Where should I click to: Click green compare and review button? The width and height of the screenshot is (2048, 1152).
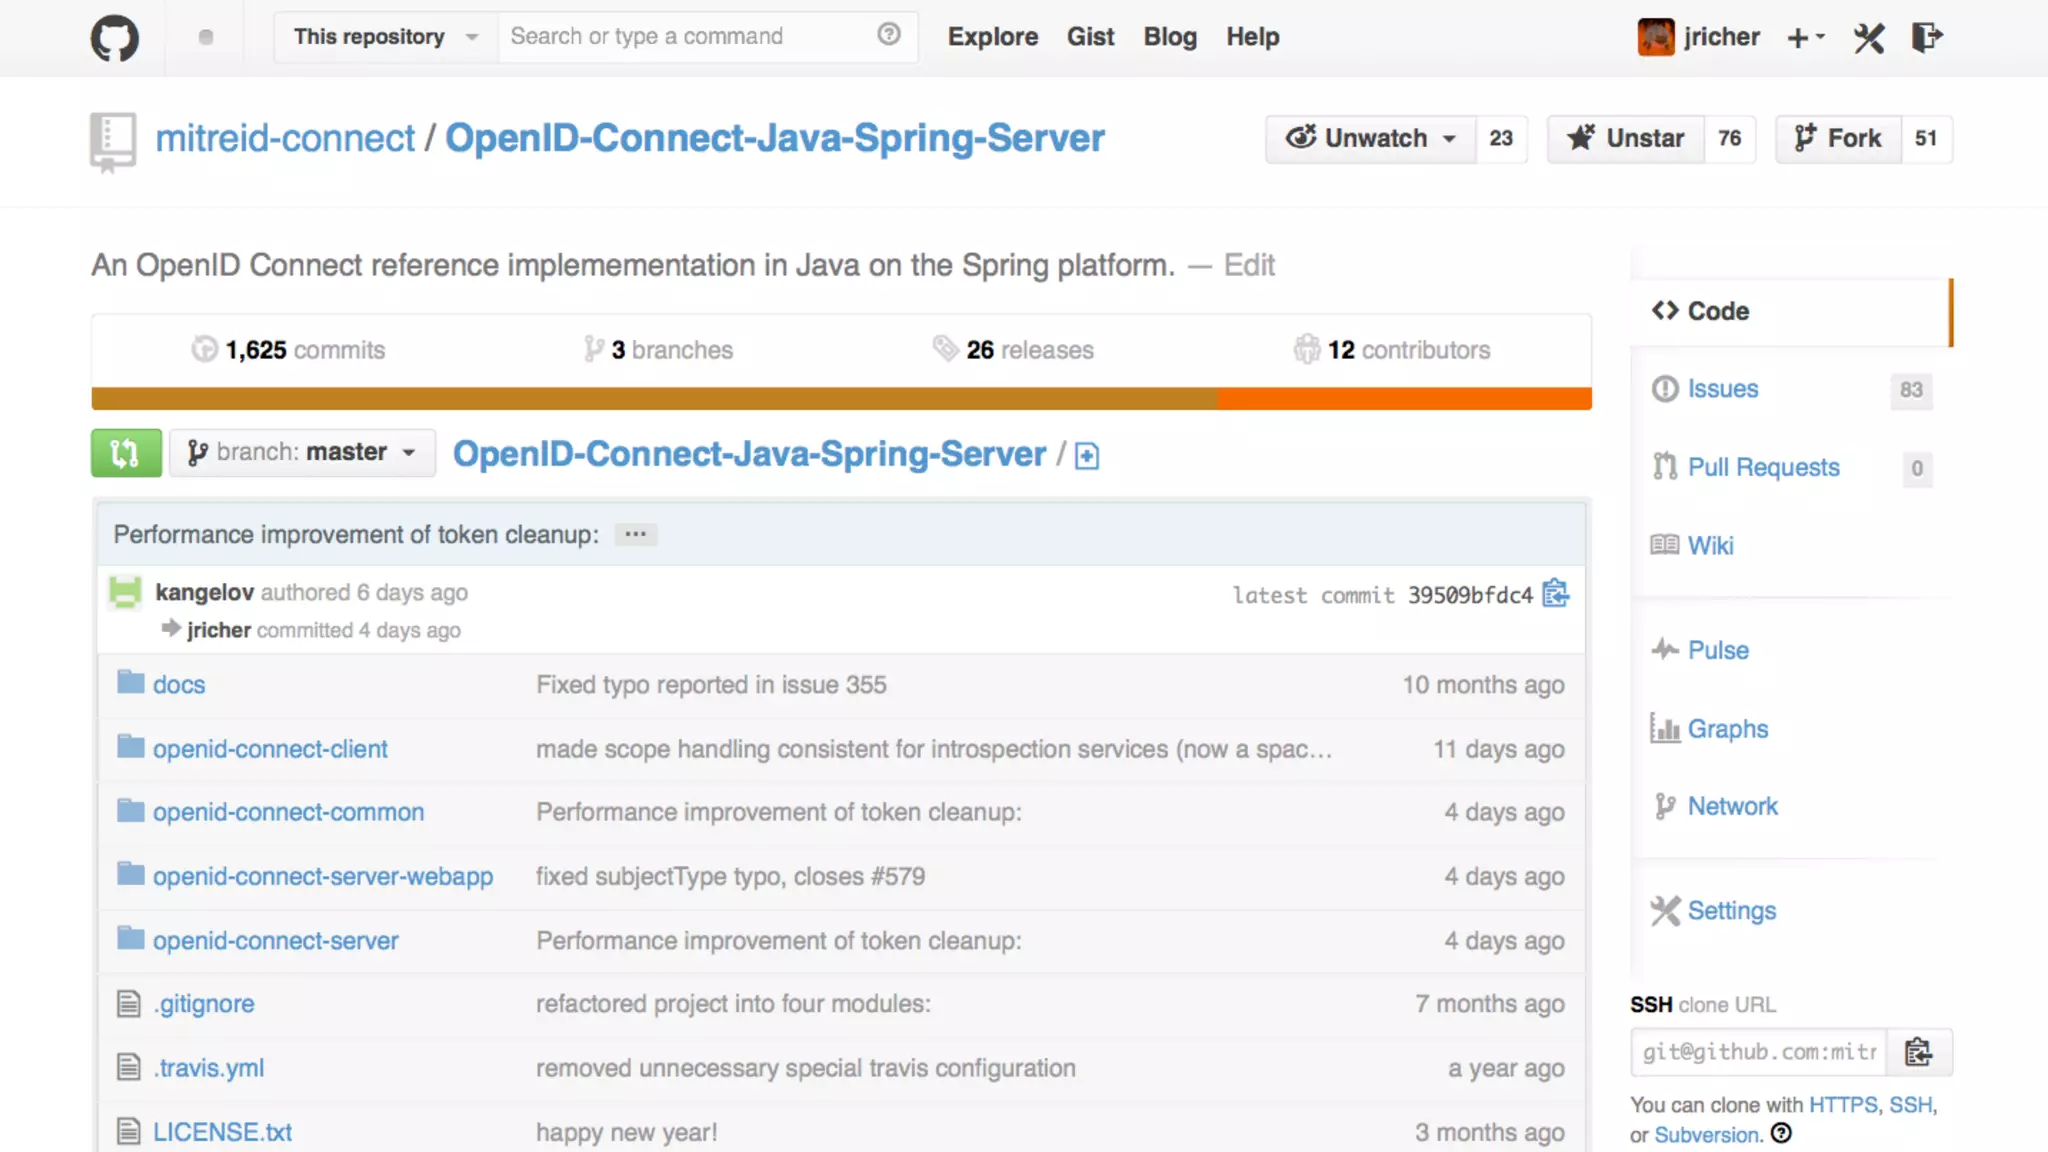pyautogui.click(x=126, y=453)
